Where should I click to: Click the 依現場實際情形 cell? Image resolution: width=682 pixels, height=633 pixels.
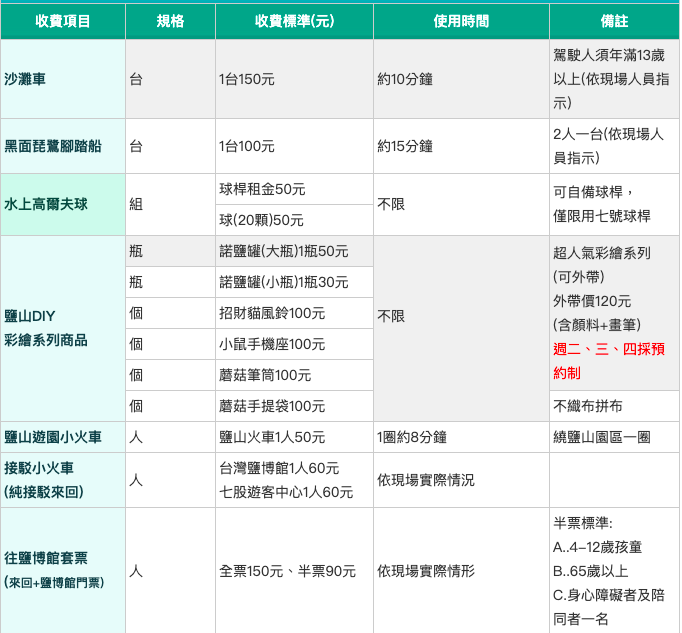click(x=461, y=570)
